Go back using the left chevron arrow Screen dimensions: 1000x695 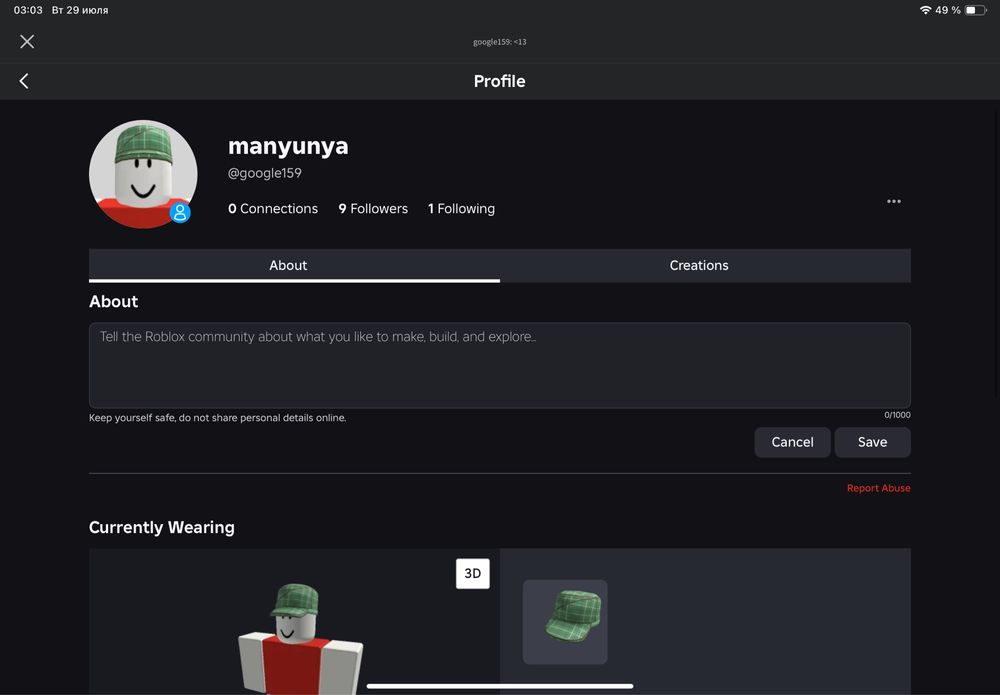(x=24, y=81)
